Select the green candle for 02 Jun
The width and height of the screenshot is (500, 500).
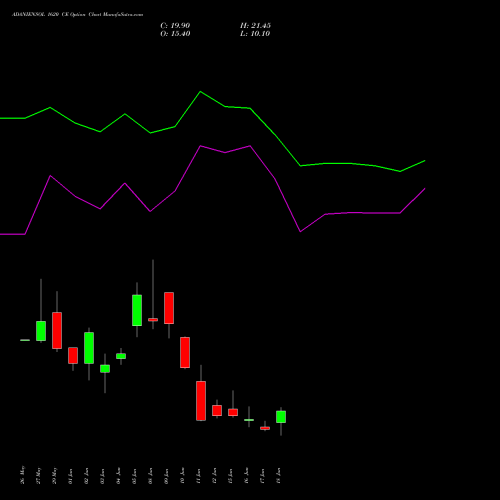[x=89, y=348]
